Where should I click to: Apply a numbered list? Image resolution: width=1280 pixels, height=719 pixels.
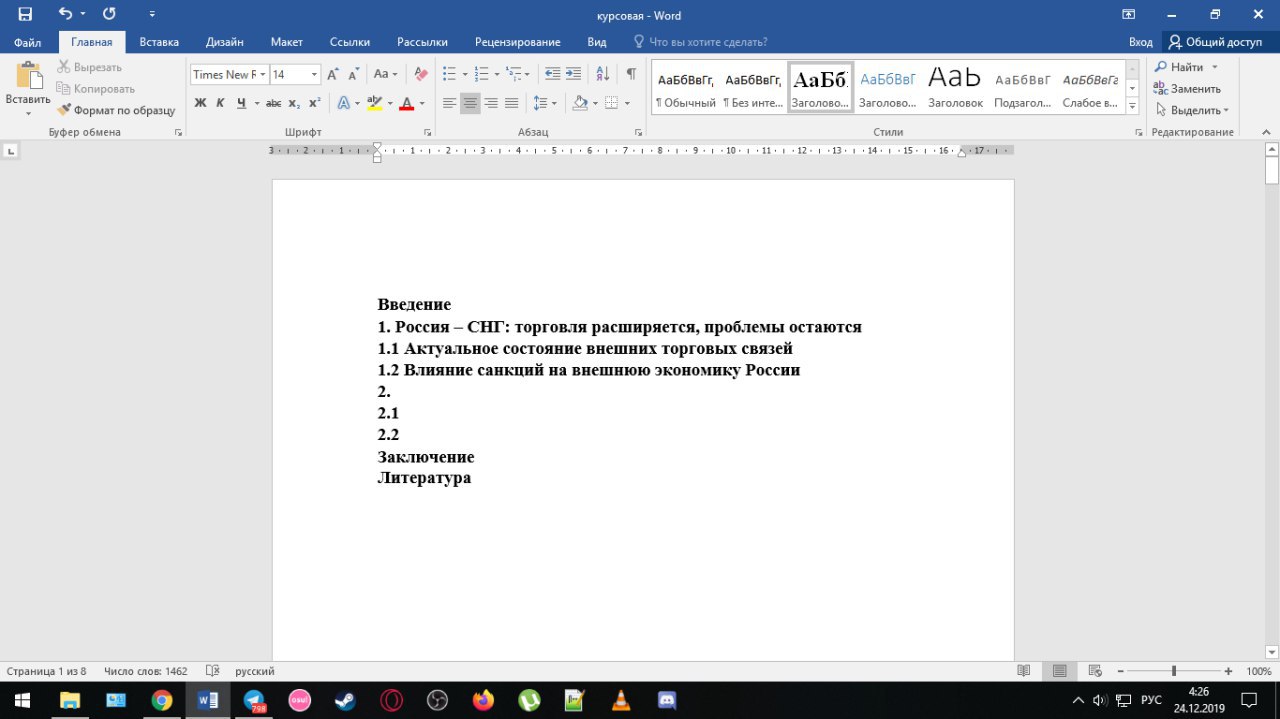point(481,74)
